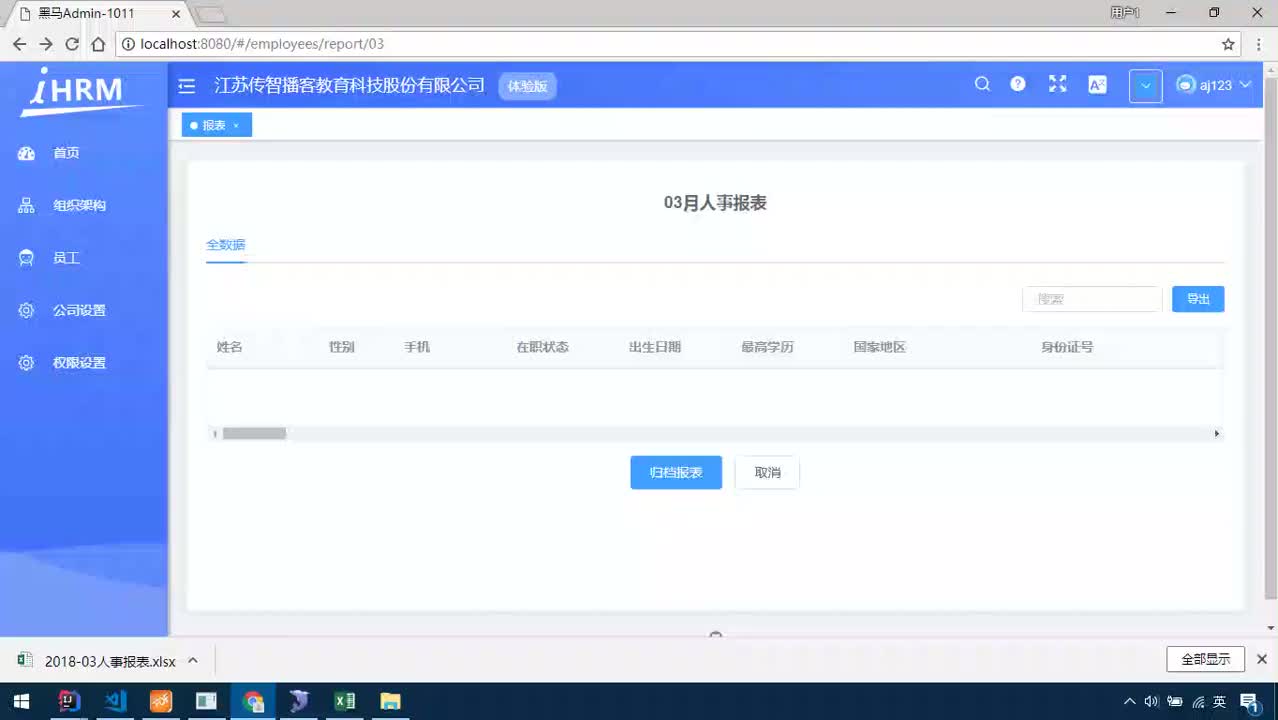
Task: Expand the download item chevron menu
Action: click(x=193, y=660)
